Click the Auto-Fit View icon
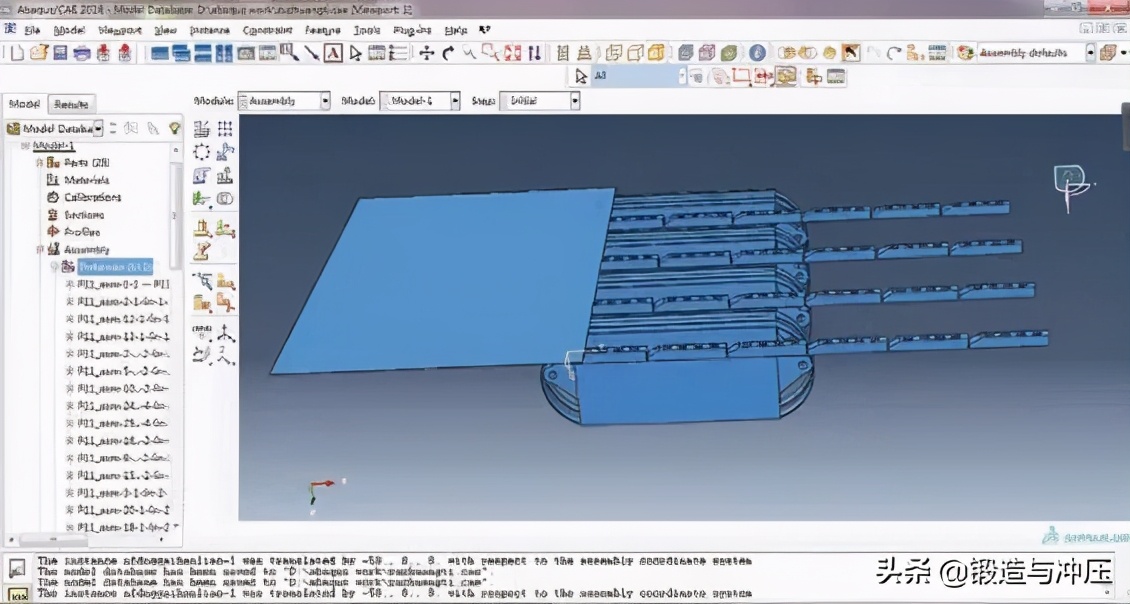Image resolution: width=1130 pixels, height=604 pixels. tap(512, 53)
